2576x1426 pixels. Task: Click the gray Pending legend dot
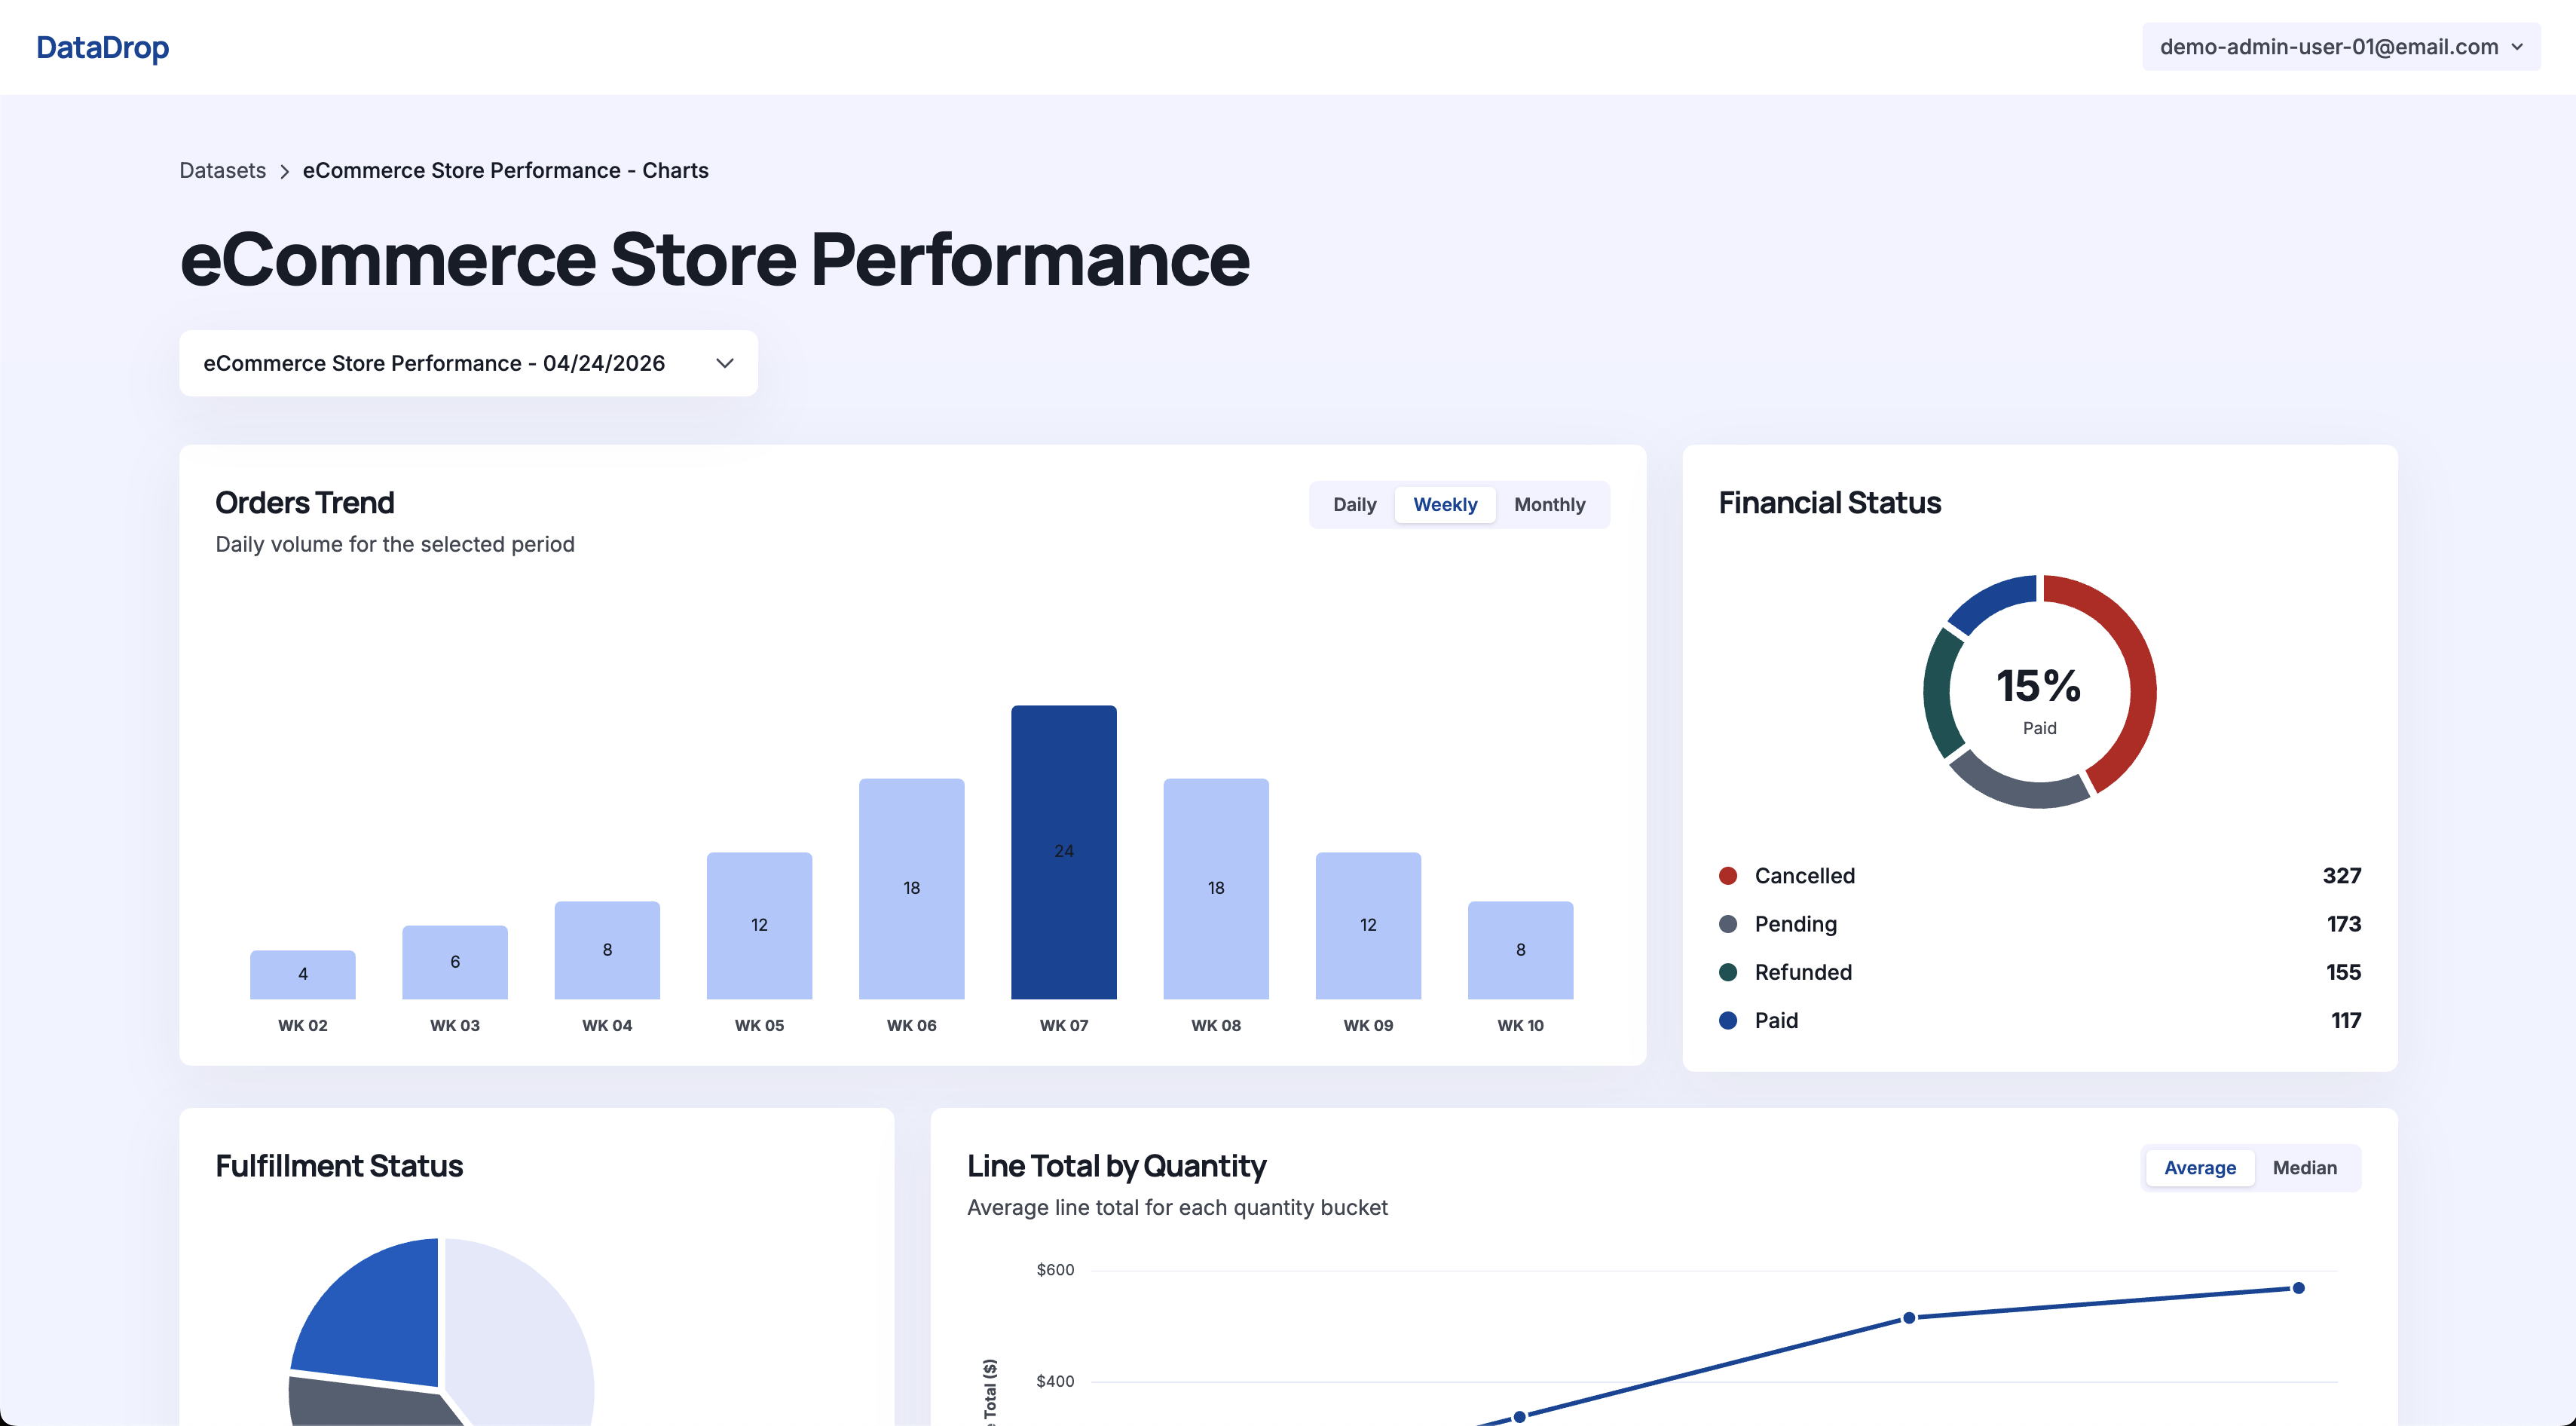(1727, 924)
